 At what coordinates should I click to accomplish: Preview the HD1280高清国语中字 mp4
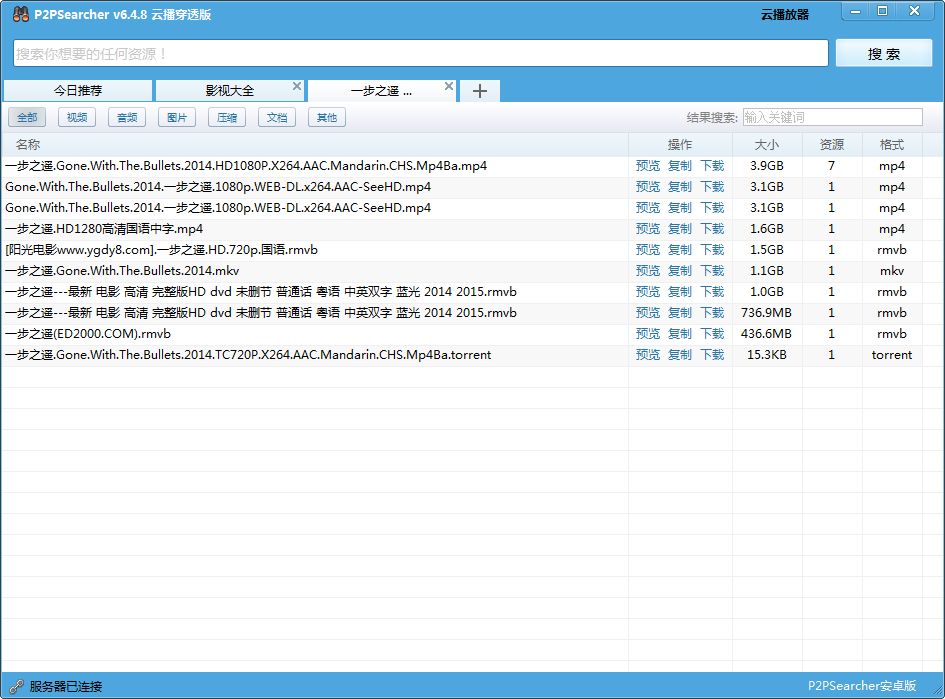pyautogui.click(x=648, y=229)
